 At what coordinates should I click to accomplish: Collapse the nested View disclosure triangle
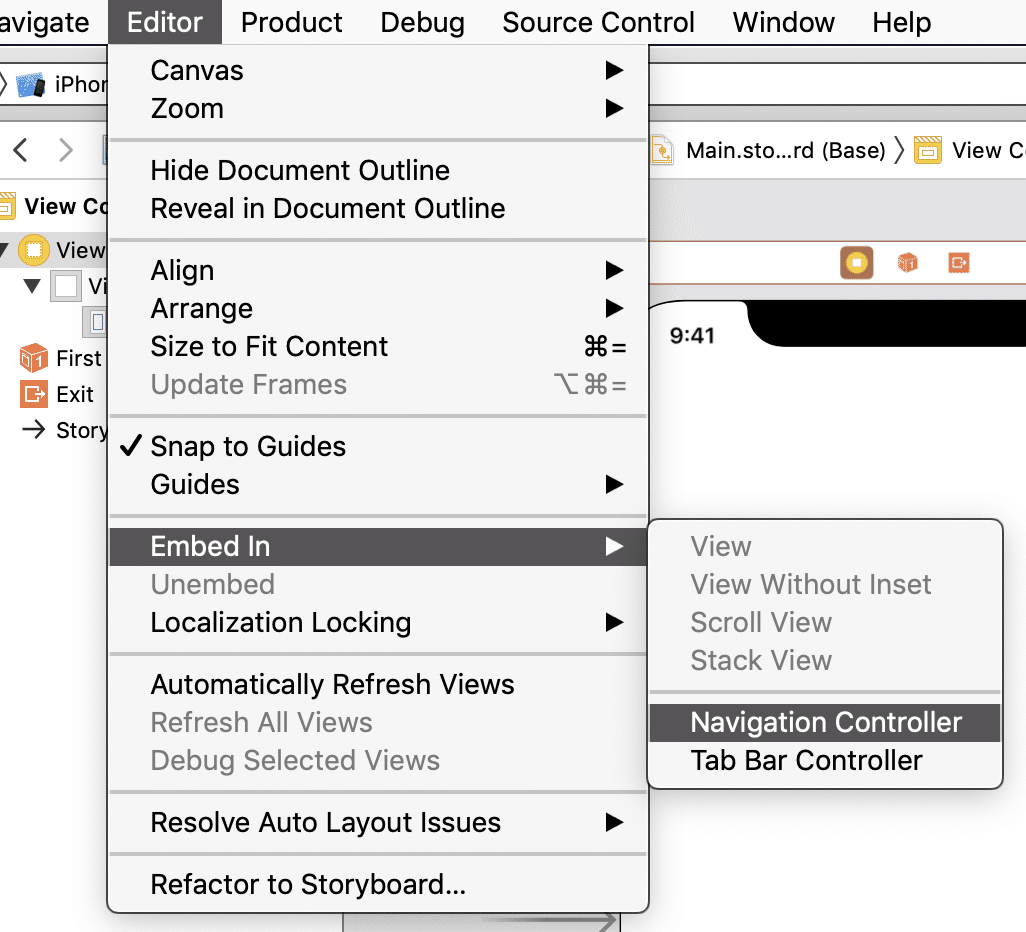(32, 287)
